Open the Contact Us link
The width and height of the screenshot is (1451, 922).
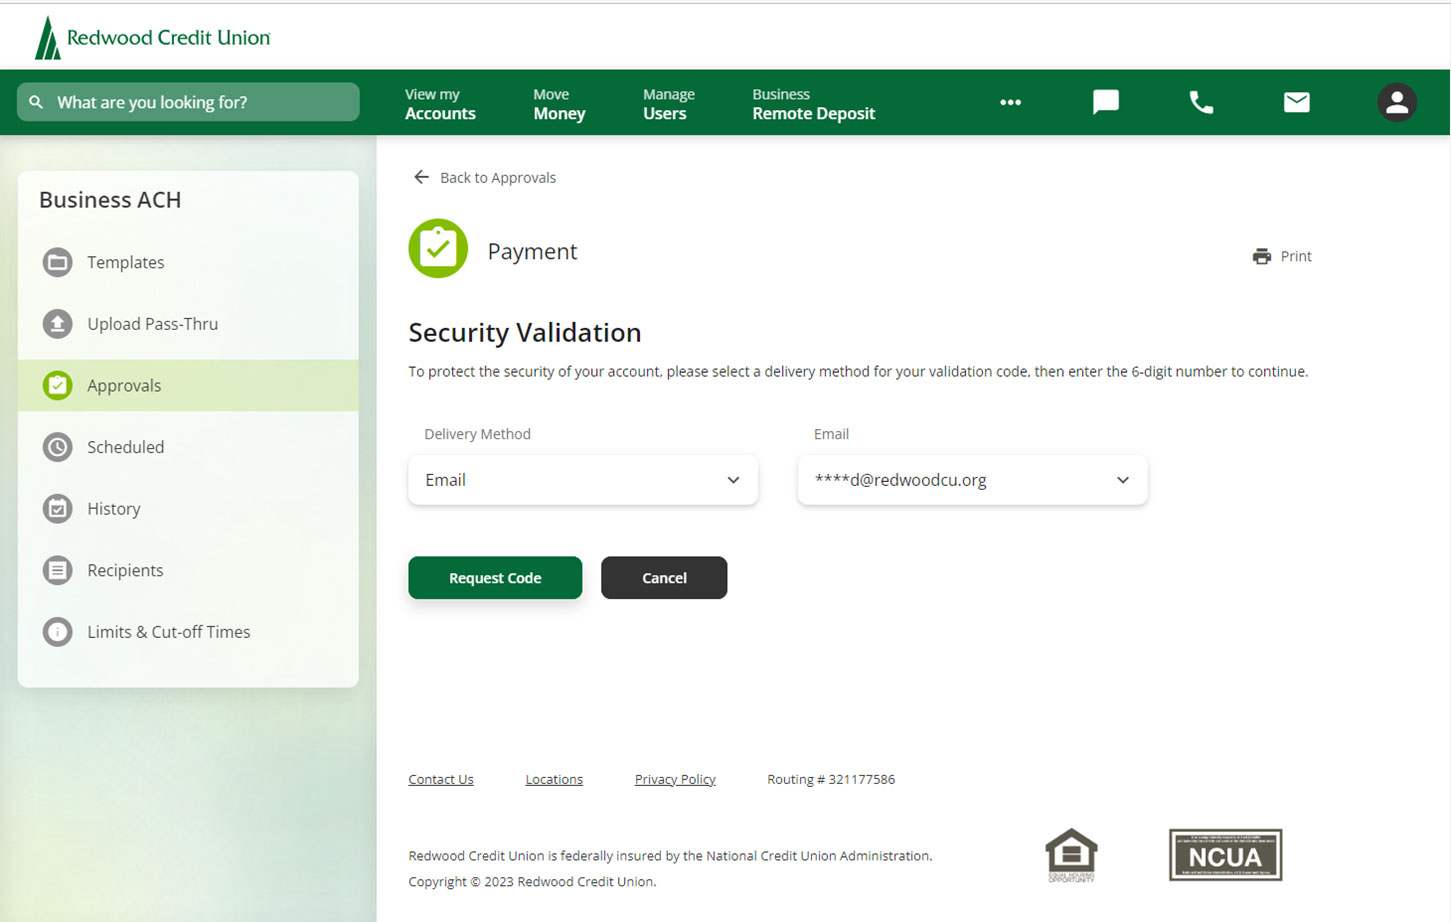pos(441,779)
